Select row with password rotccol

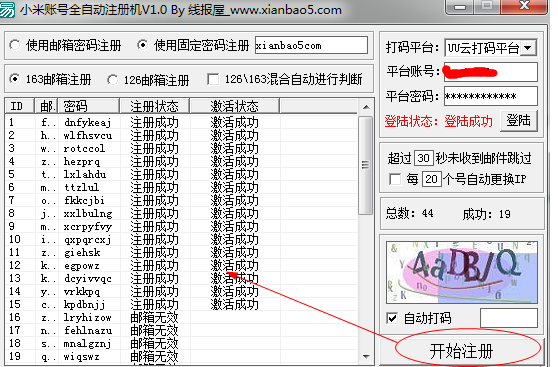pos(181,148)
